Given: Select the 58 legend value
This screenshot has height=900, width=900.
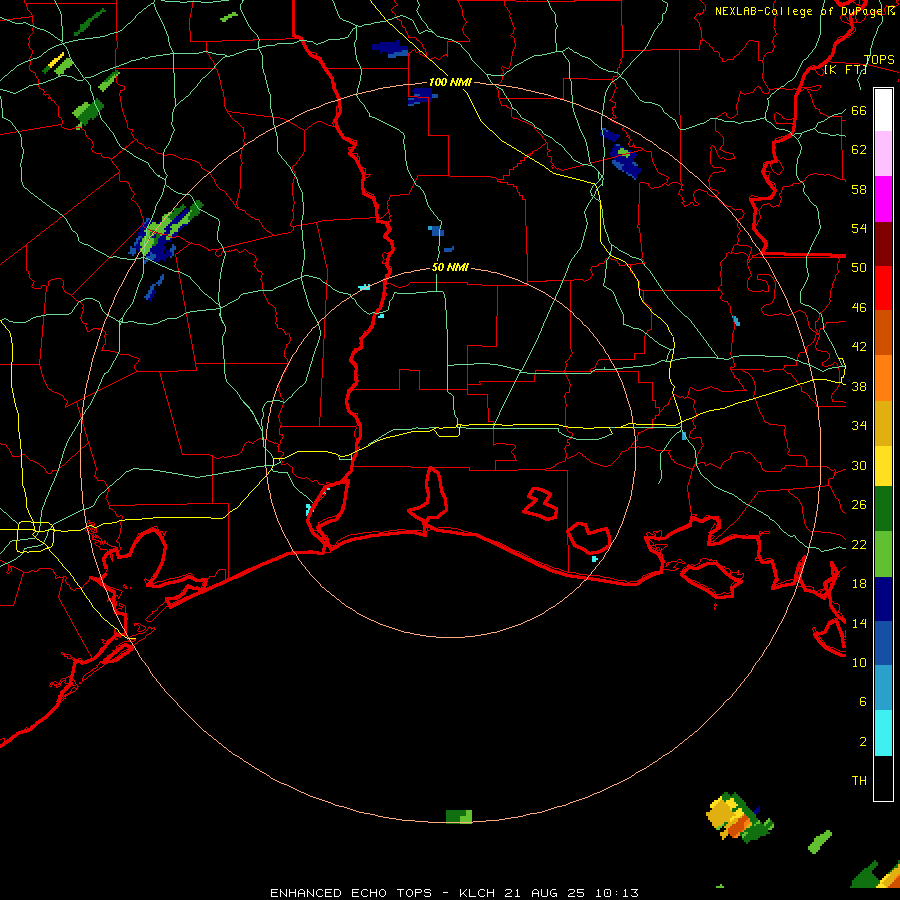Looking at the screenshot, I should (859, 189).
